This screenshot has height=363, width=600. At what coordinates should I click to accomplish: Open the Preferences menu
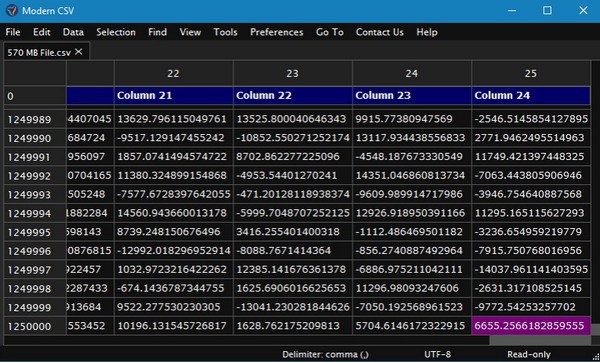point(277,32)
